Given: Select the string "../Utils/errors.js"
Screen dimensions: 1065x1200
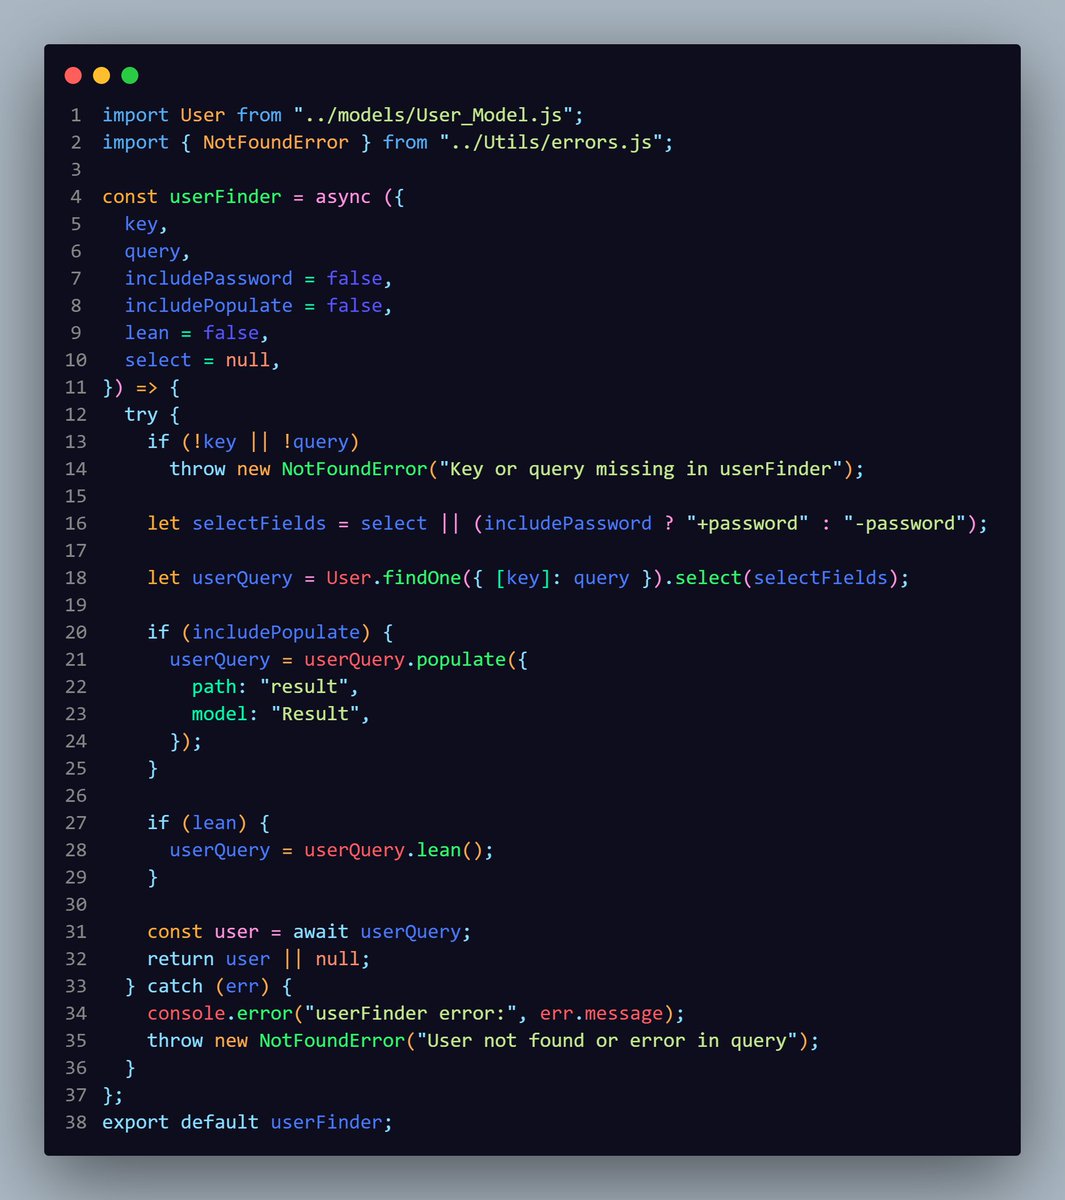Looking at the screenshot, I should point(551,142).
